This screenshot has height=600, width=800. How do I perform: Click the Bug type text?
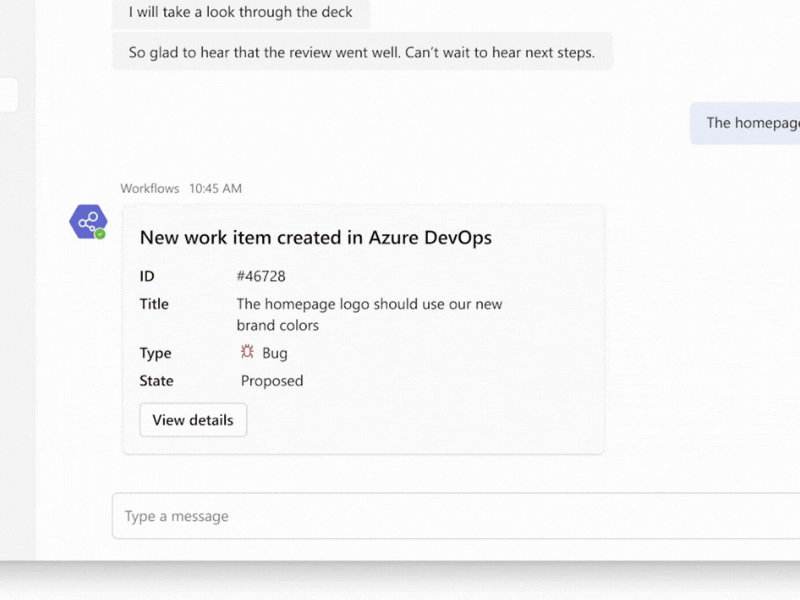[x=275, y=353]
